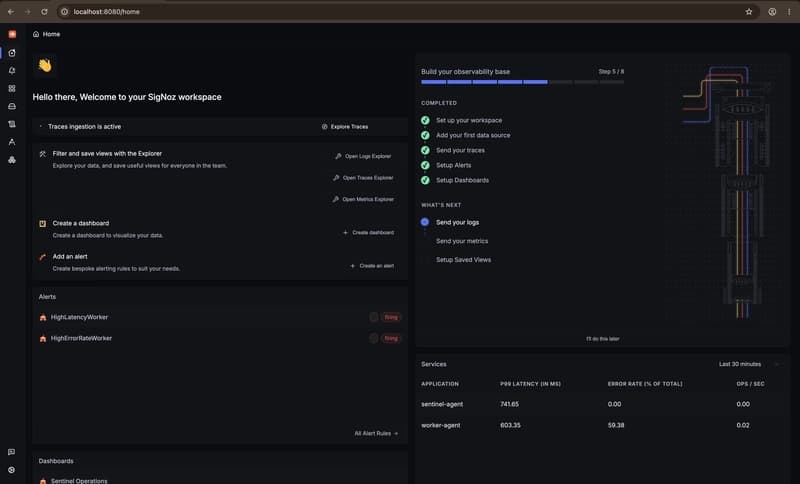
Task: Click the stacked boxes icon in the sidebar
Action: click(x=12, y=160)
